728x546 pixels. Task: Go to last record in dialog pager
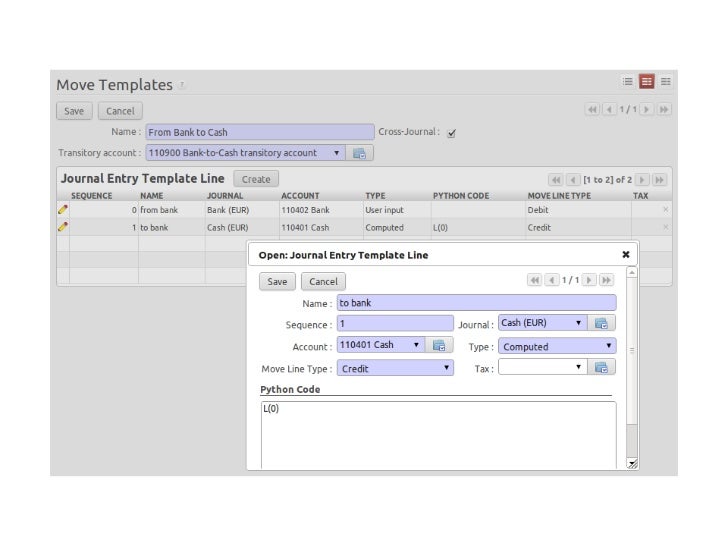tap(606, 280)
